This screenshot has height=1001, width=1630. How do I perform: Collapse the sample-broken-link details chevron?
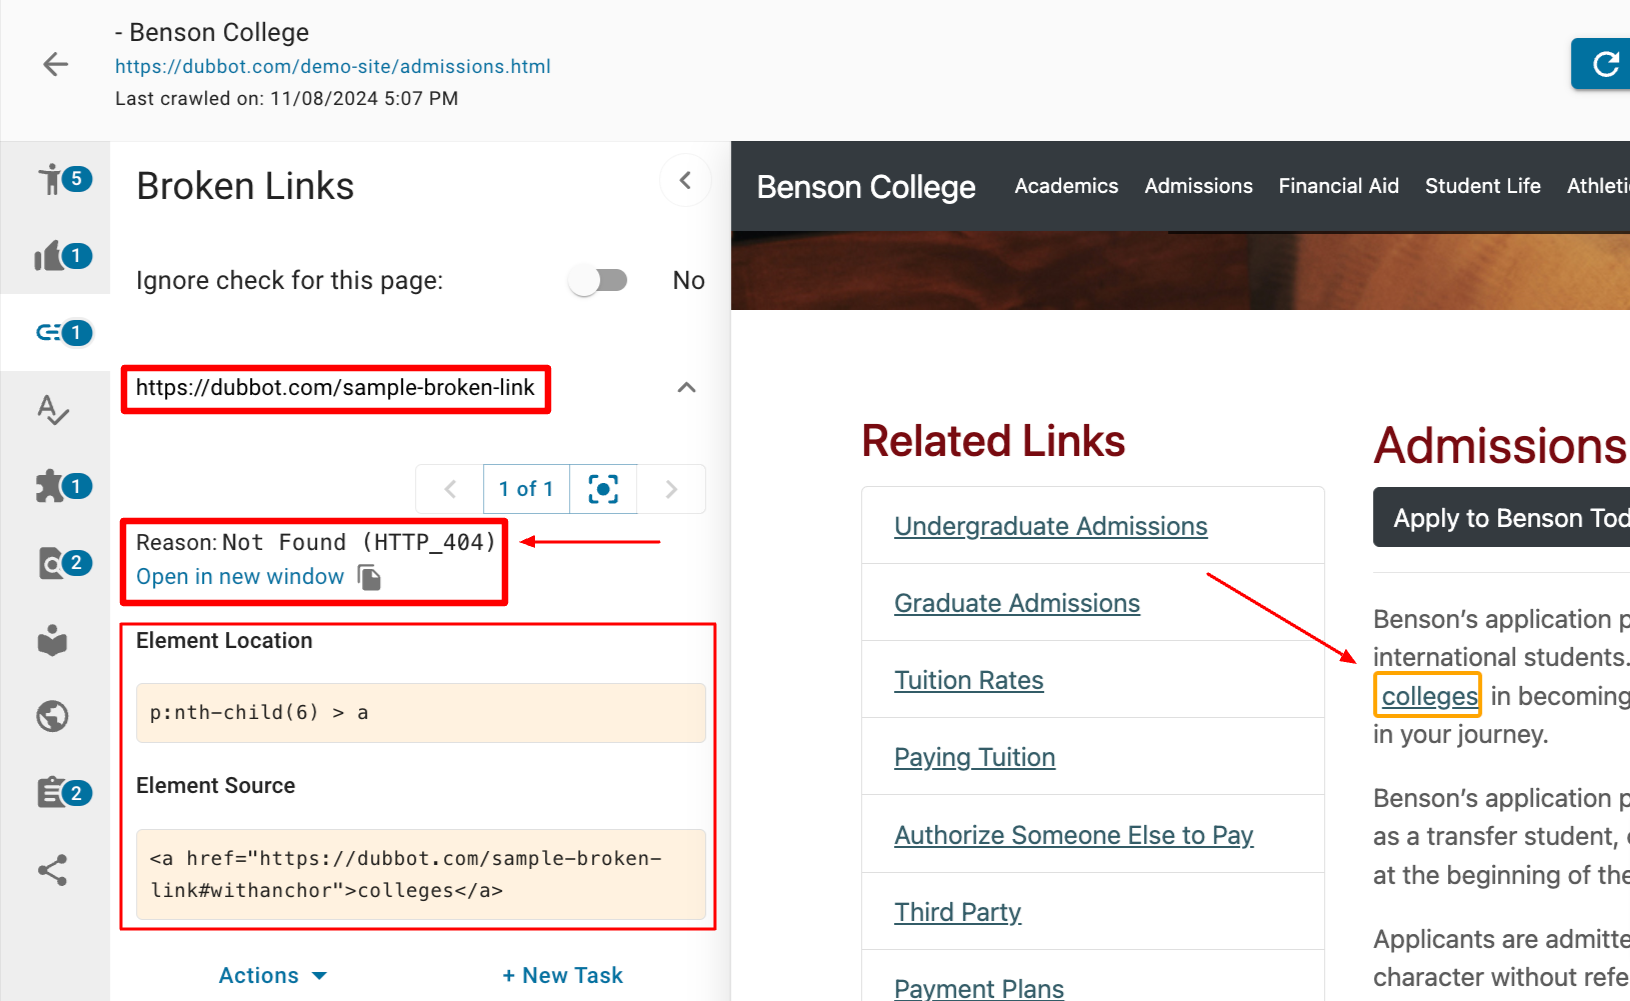point(686,388)
